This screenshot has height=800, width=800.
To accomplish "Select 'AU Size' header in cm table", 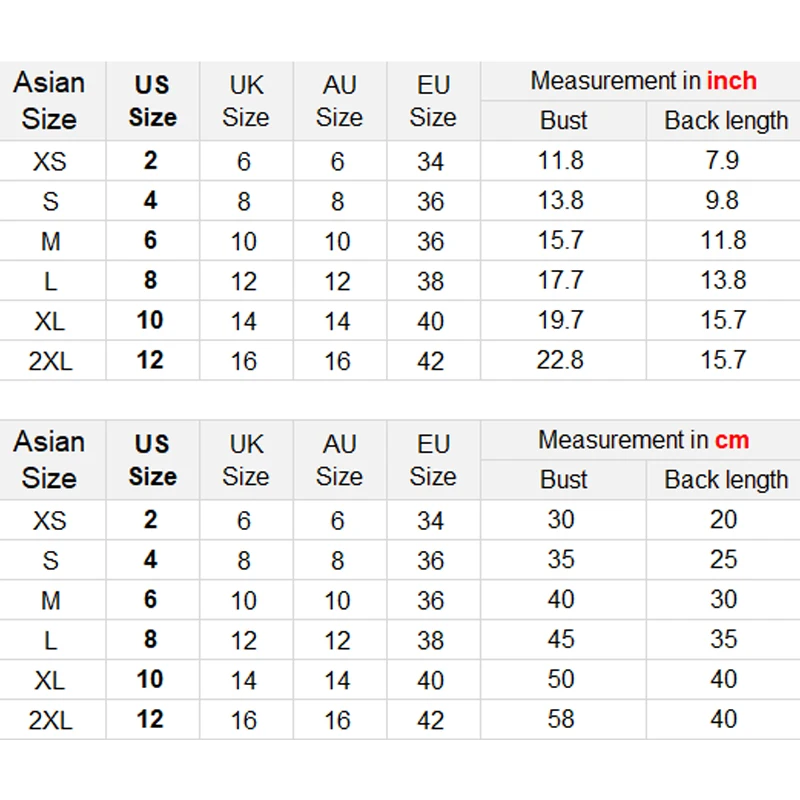I will click(339, 460).
